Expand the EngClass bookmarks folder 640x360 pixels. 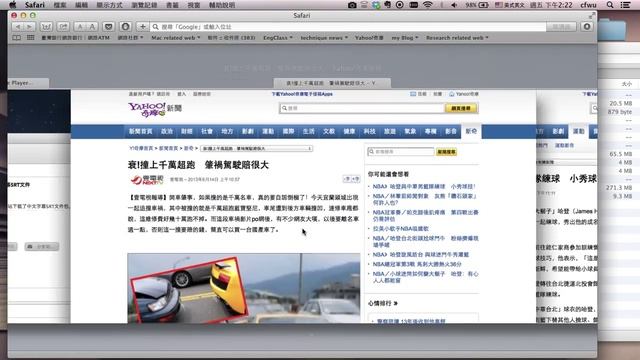(x=278, y=38)
